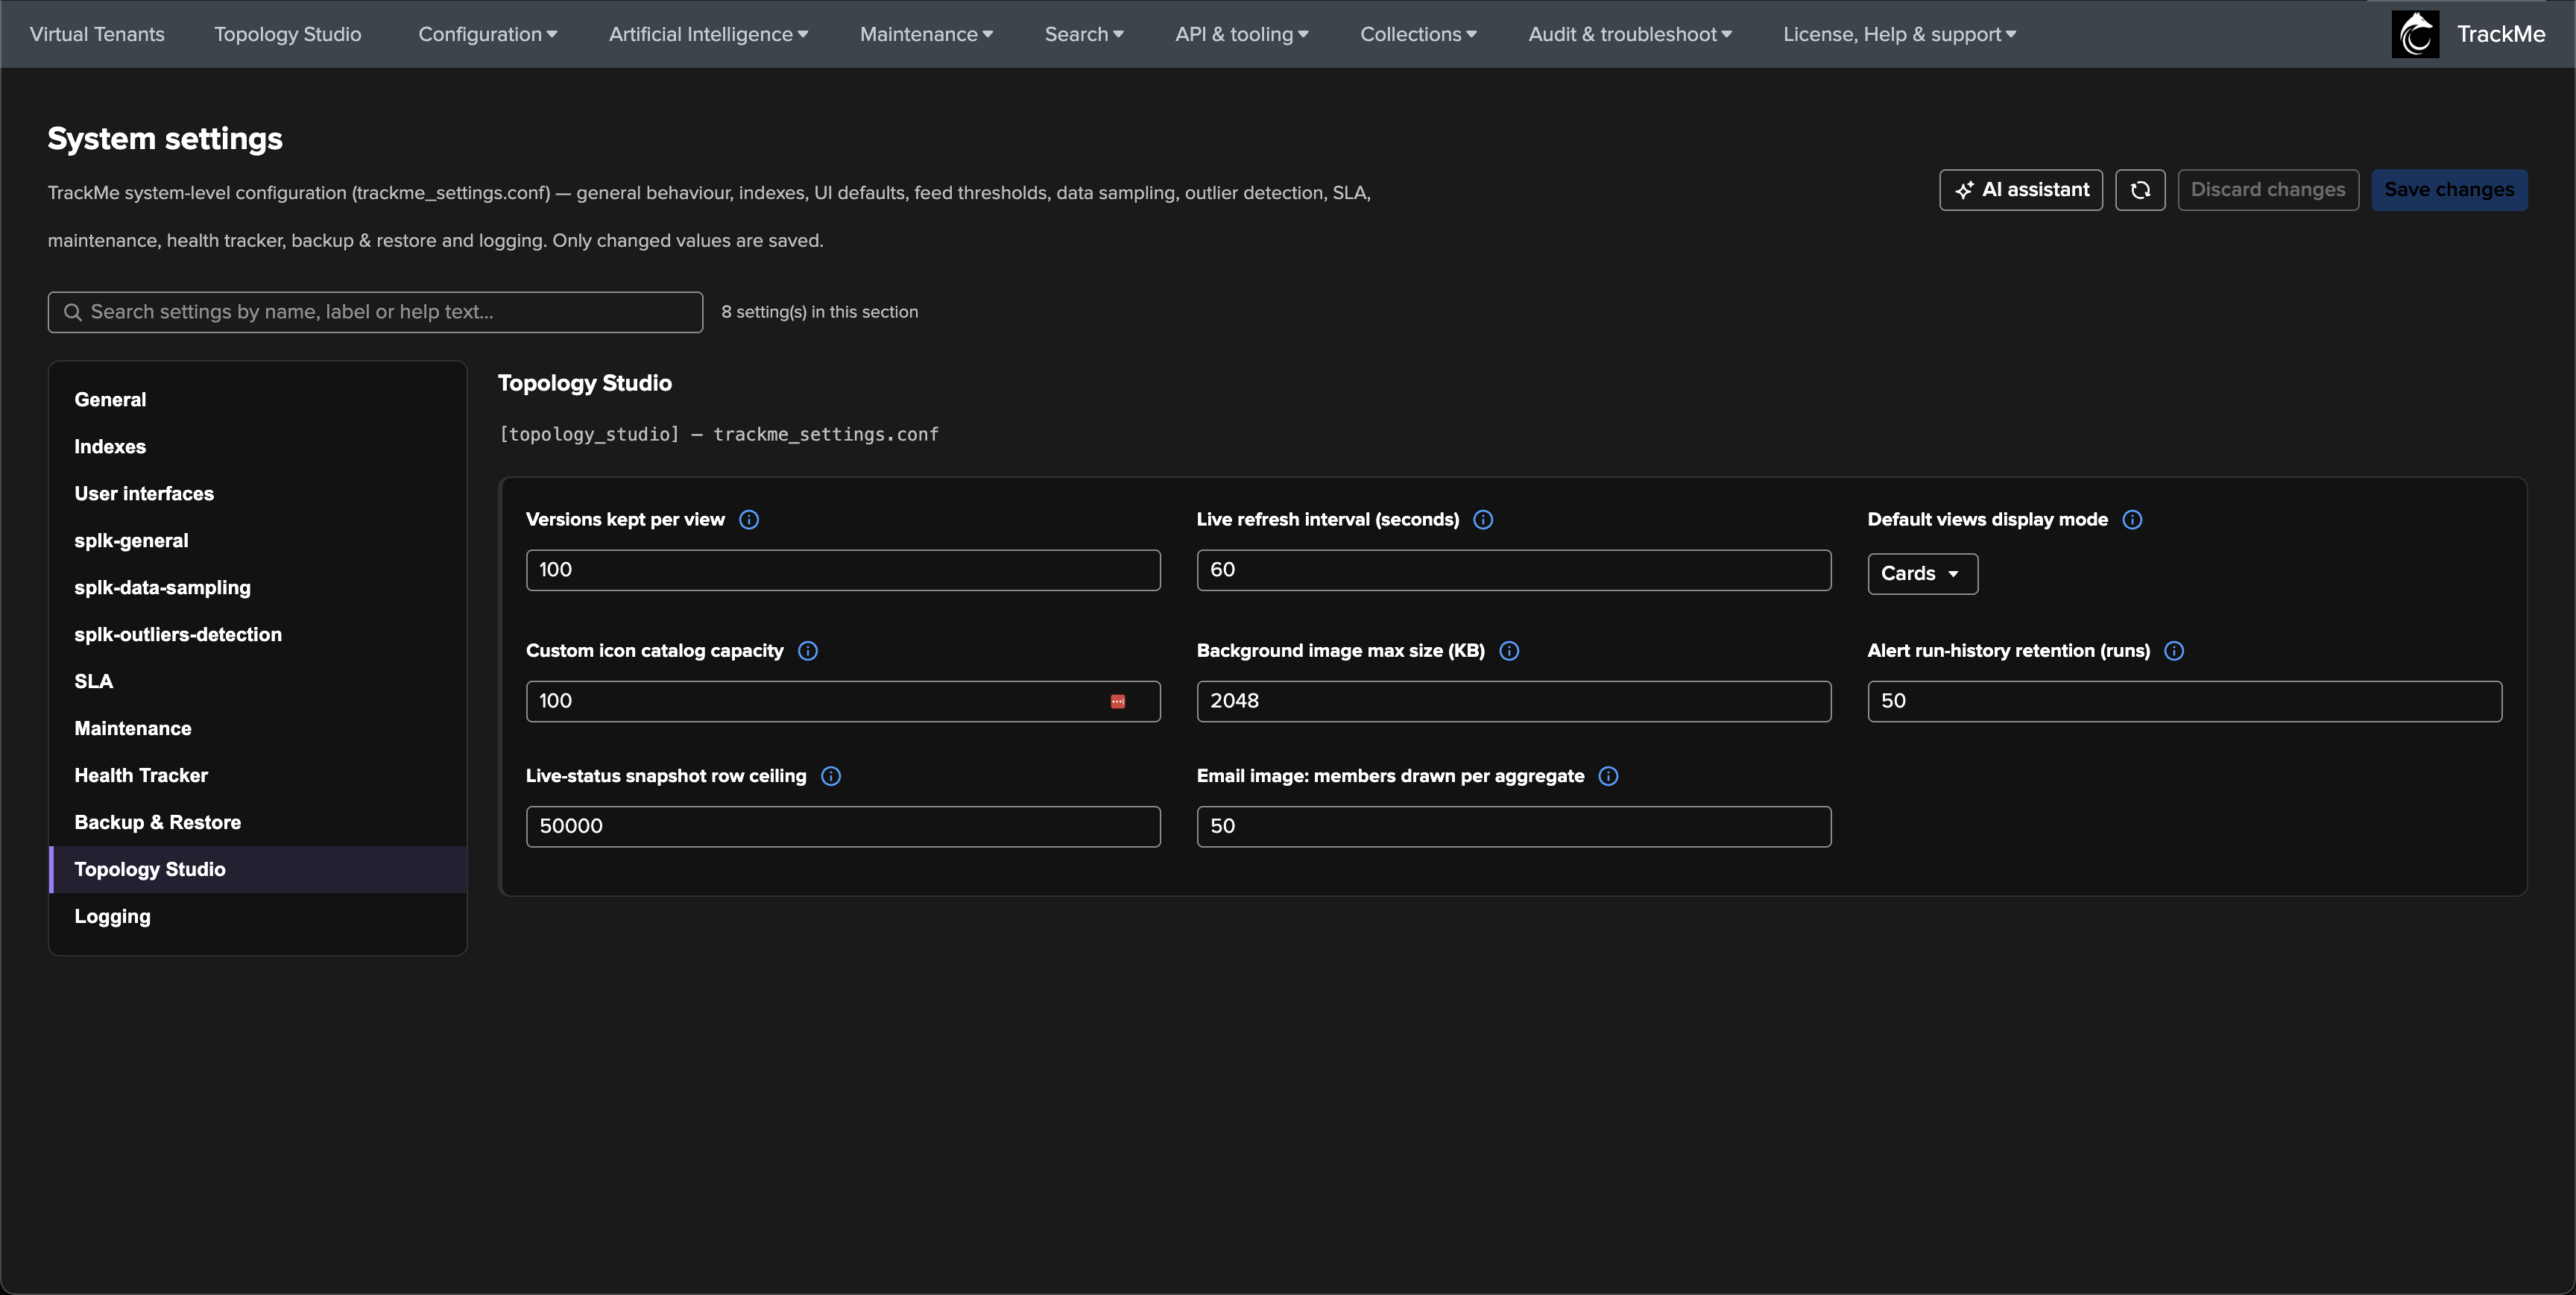2576x1295 pixels.
Task: Open Topology Studio in top navigation
Action: pyautogui.click(x=288, y=34)
